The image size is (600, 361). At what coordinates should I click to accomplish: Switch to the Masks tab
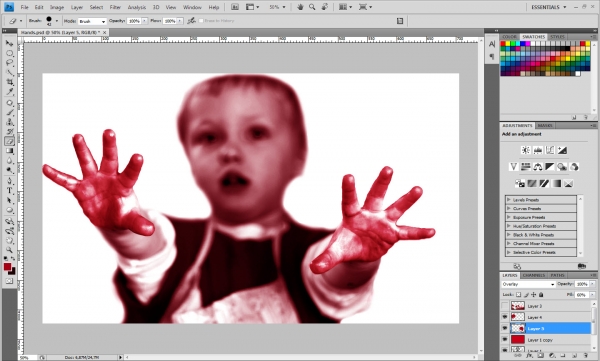point(545,126)
